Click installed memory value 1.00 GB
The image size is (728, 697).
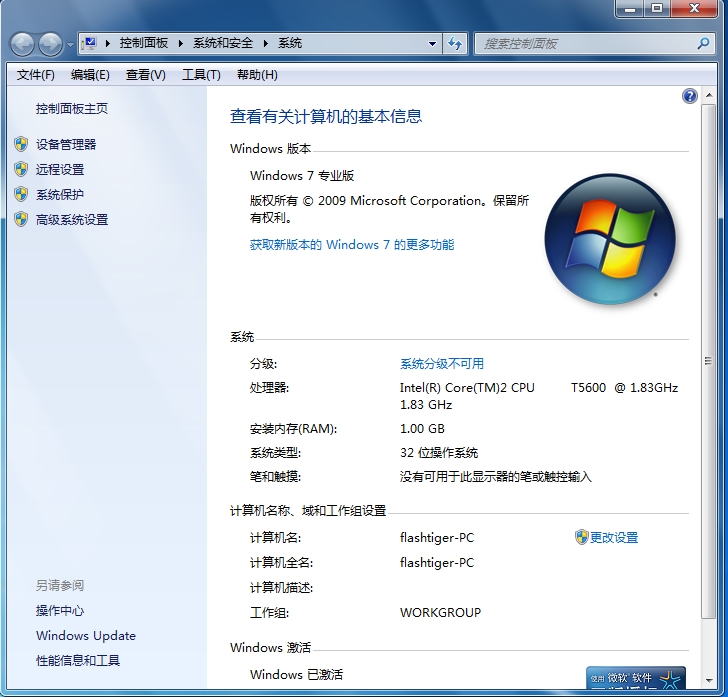422,429
